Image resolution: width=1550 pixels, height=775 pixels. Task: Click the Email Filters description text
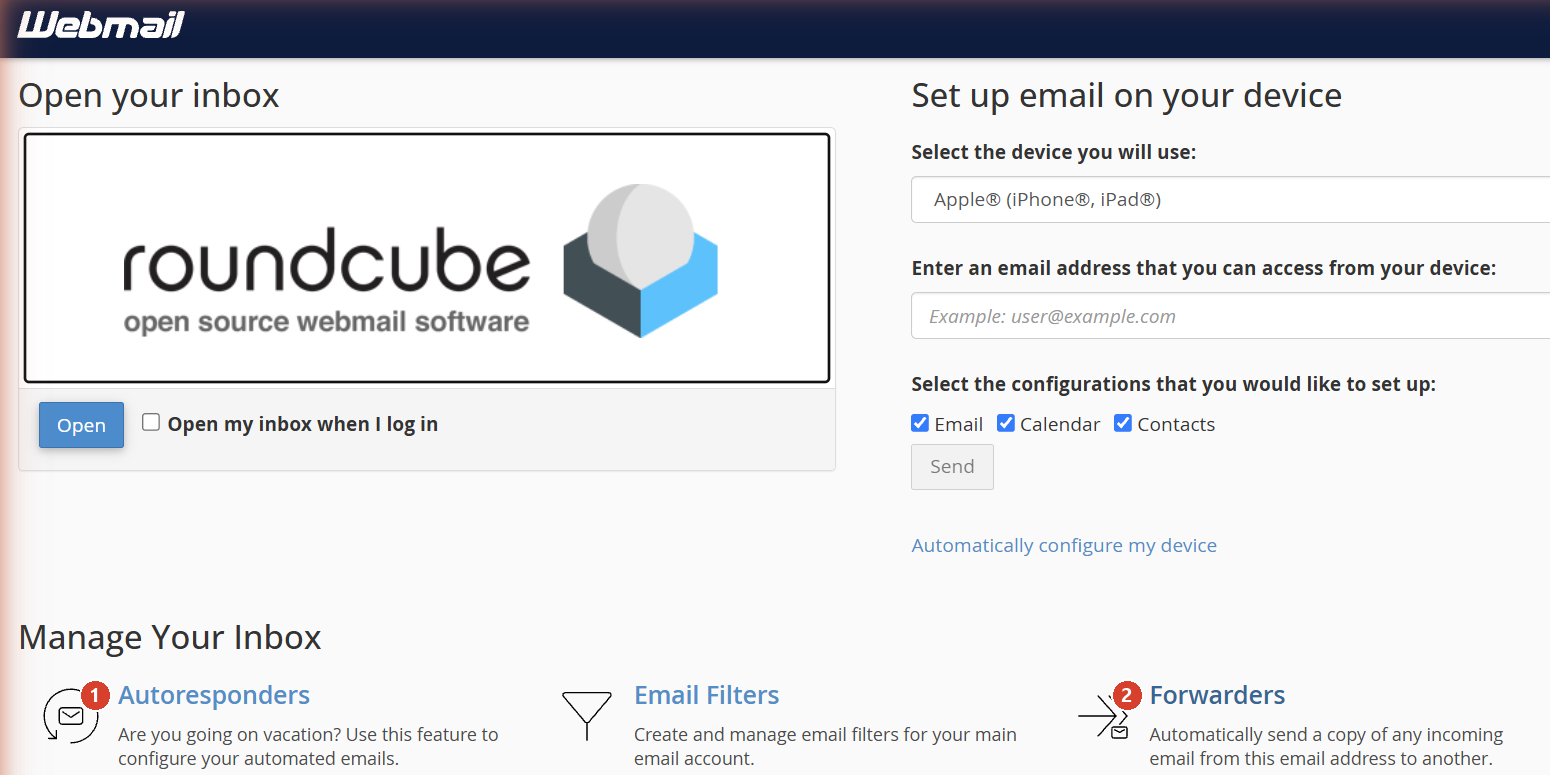tap(825, 747)
